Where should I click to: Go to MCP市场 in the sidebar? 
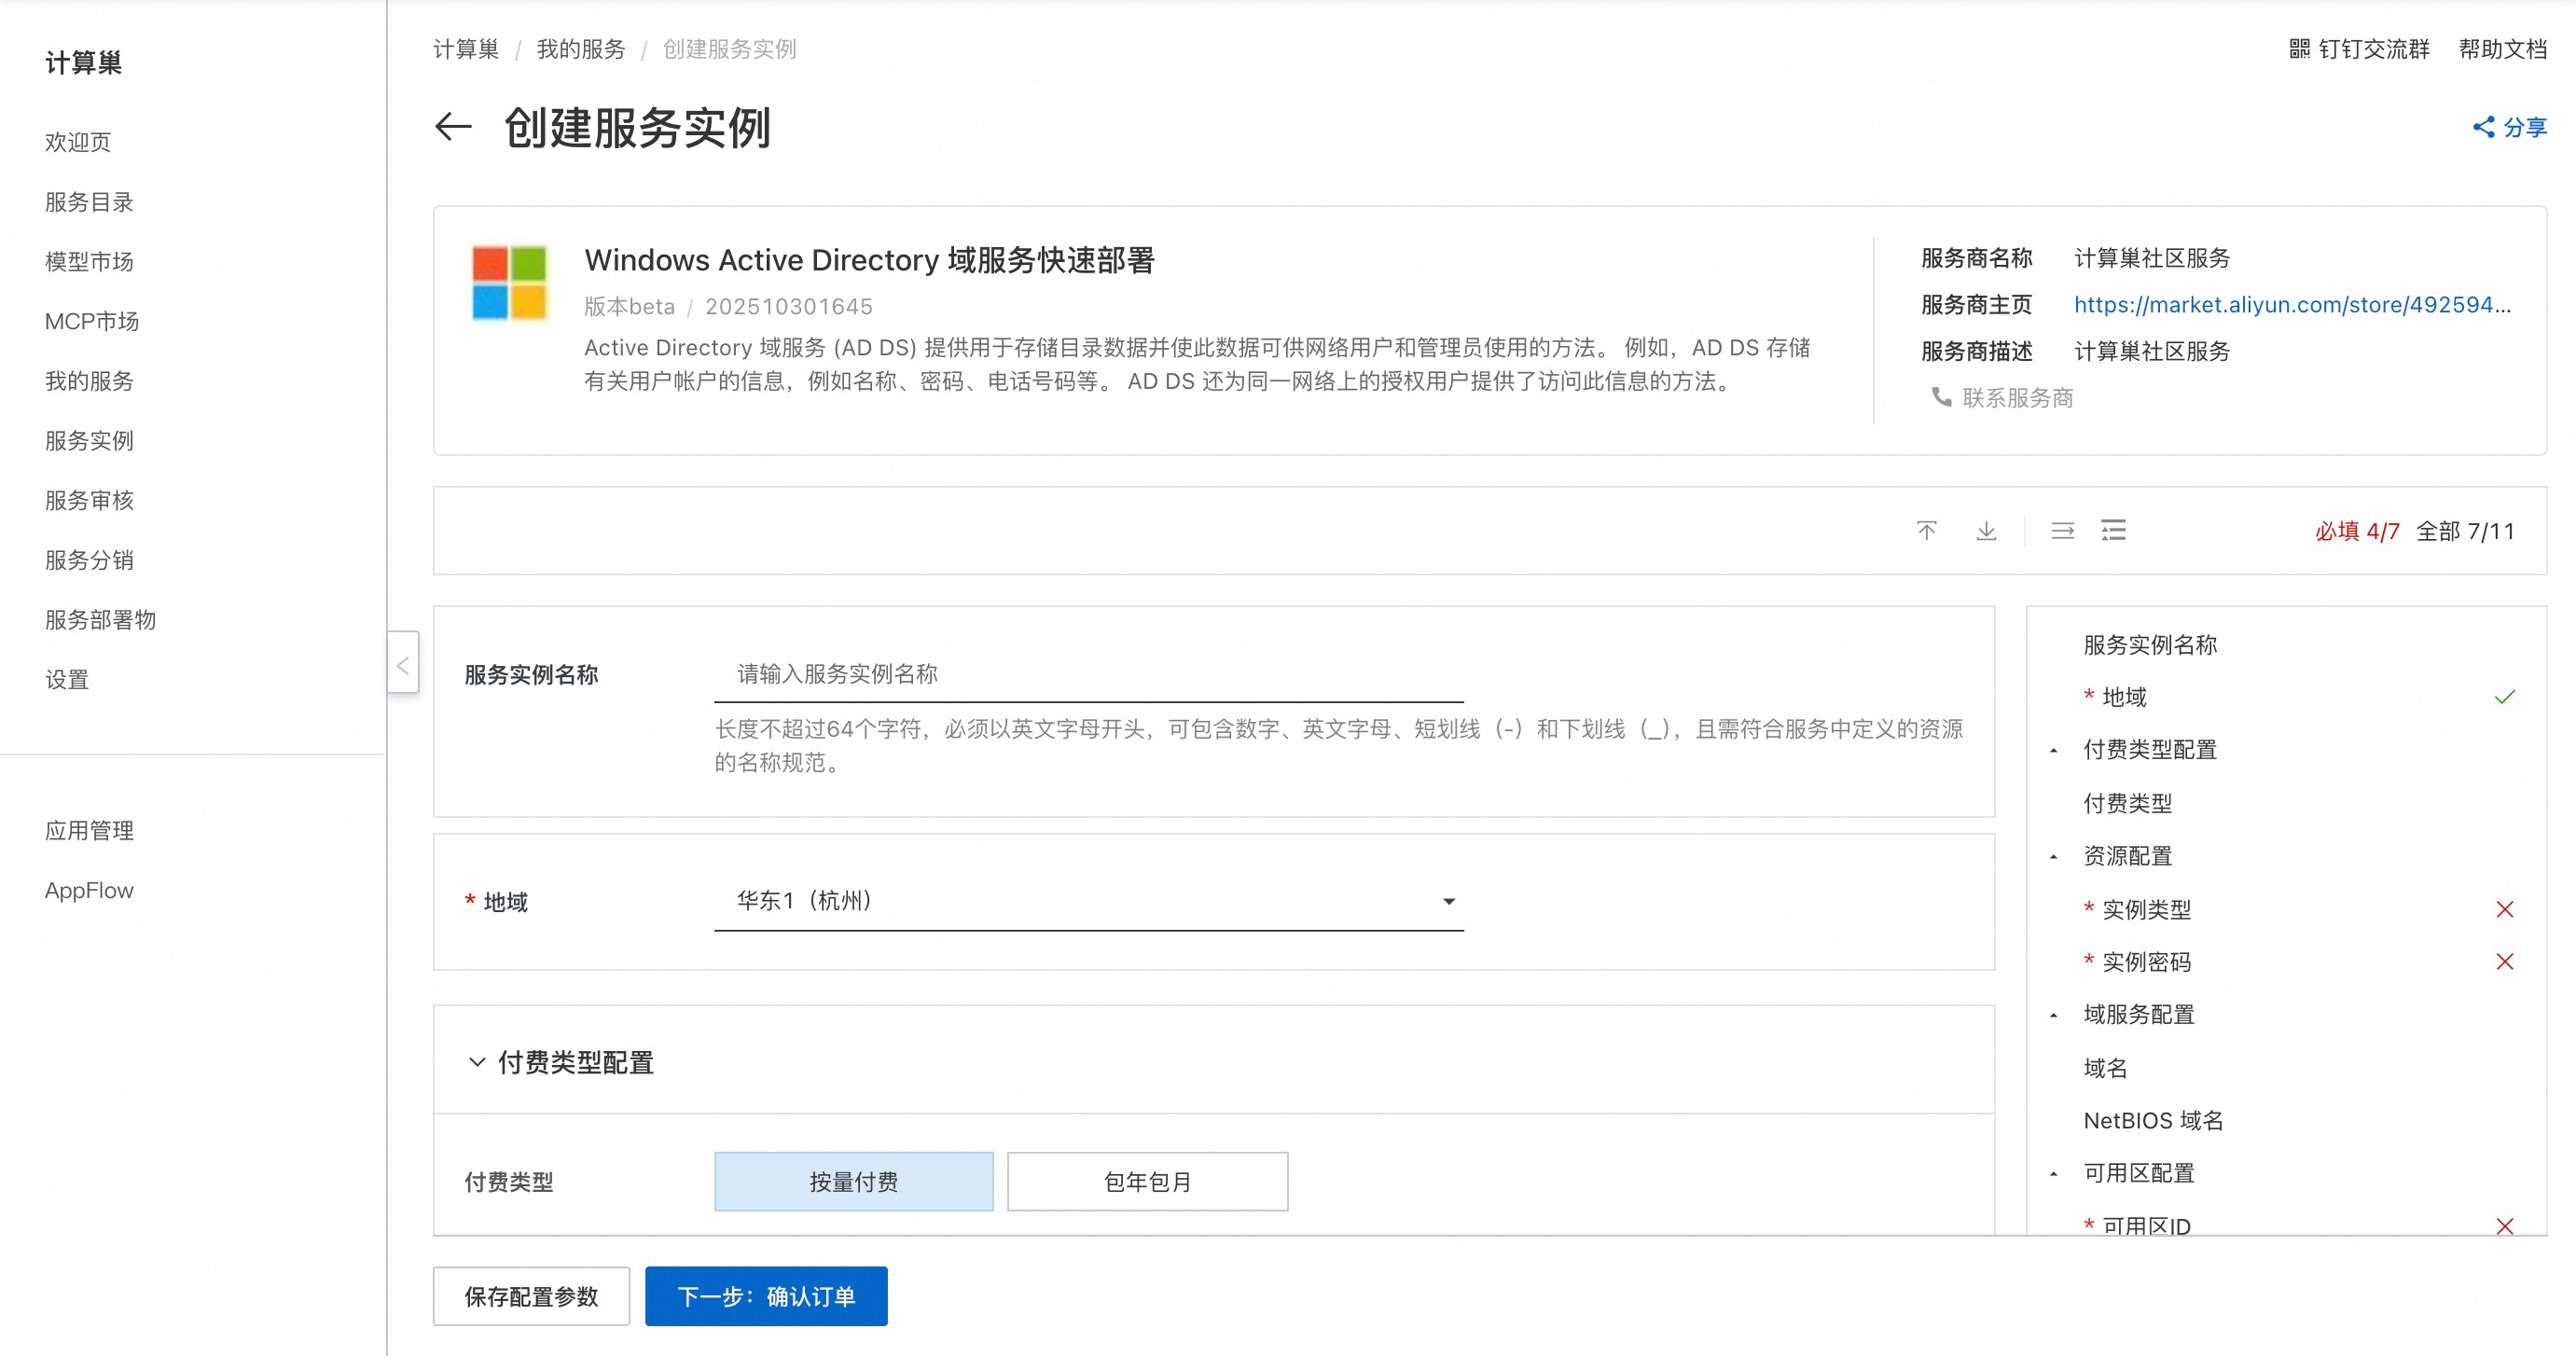pos(91,321)
